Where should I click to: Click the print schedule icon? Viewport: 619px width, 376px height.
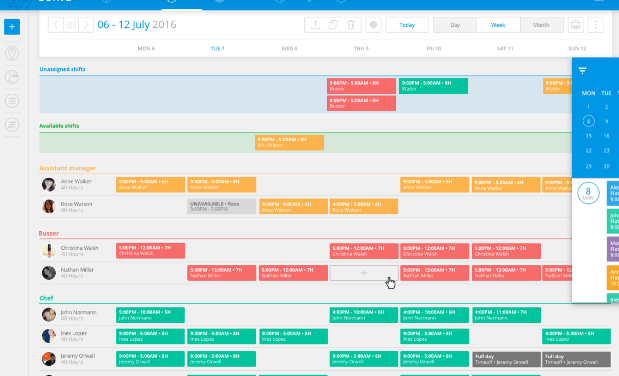576,25
